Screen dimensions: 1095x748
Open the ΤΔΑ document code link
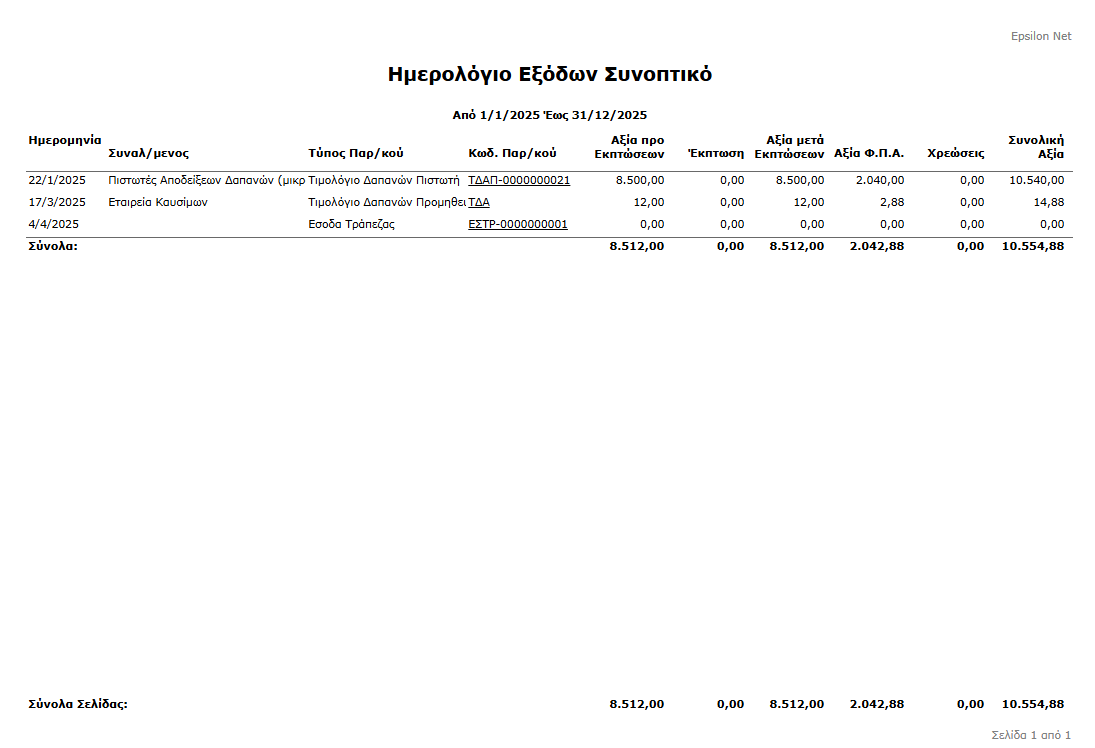click(478, 203)
